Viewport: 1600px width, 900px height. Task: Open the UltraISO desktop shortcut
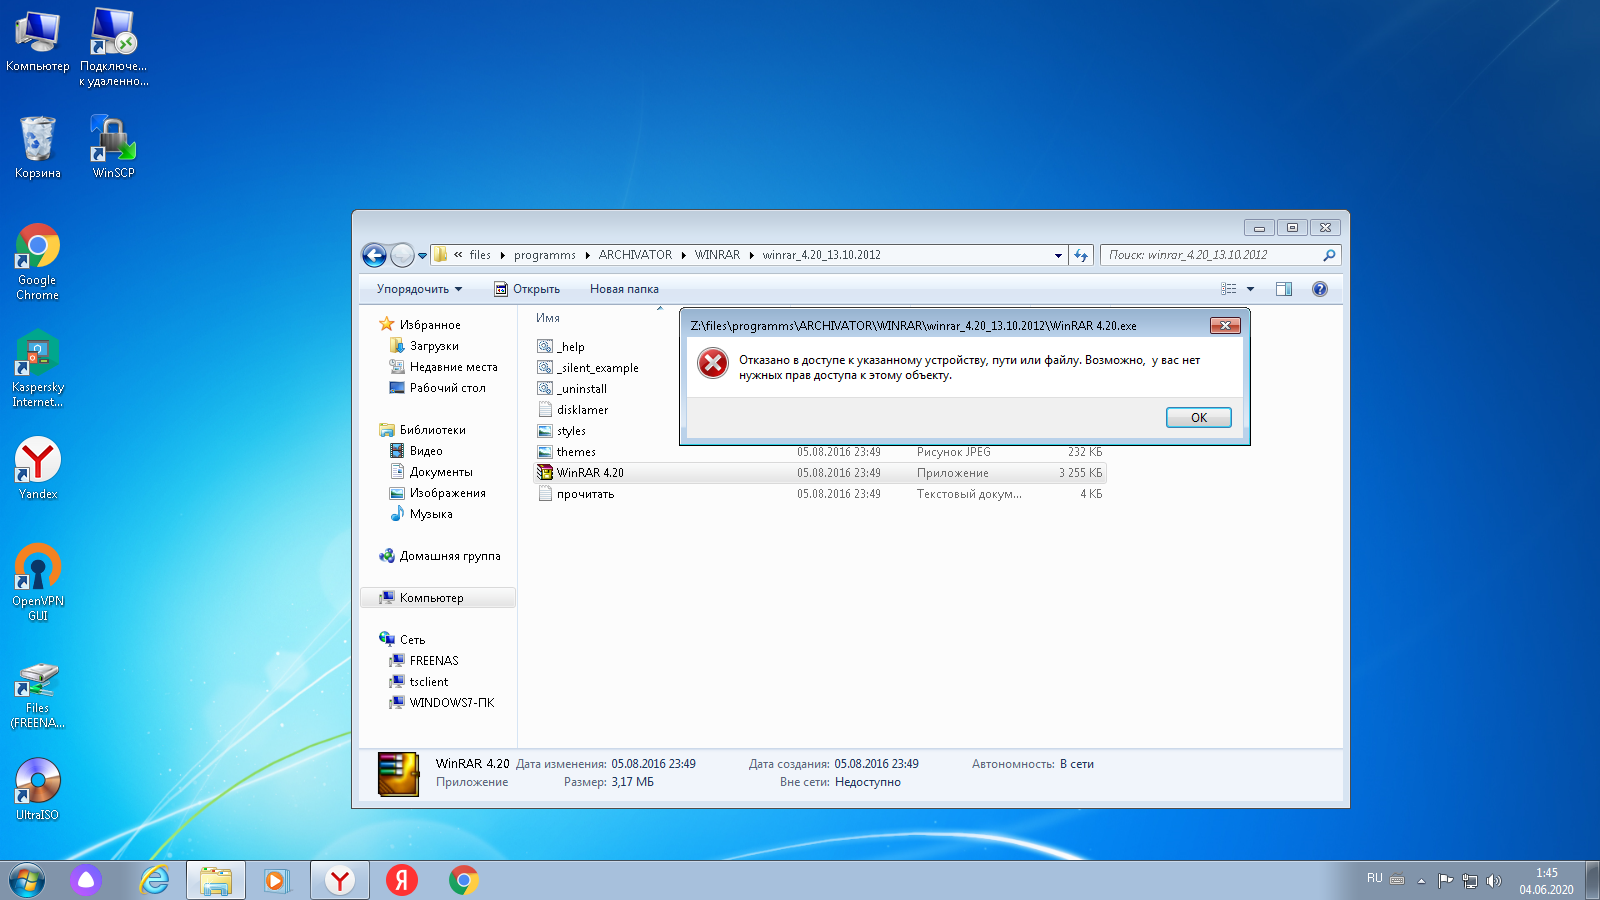[x=38, y=789]
